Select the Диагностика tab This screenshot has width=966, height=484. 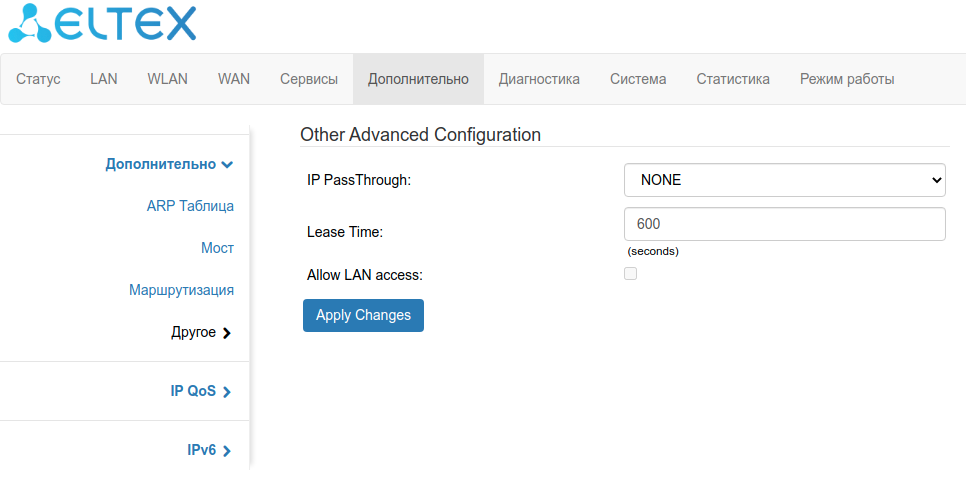click(539, 79)
